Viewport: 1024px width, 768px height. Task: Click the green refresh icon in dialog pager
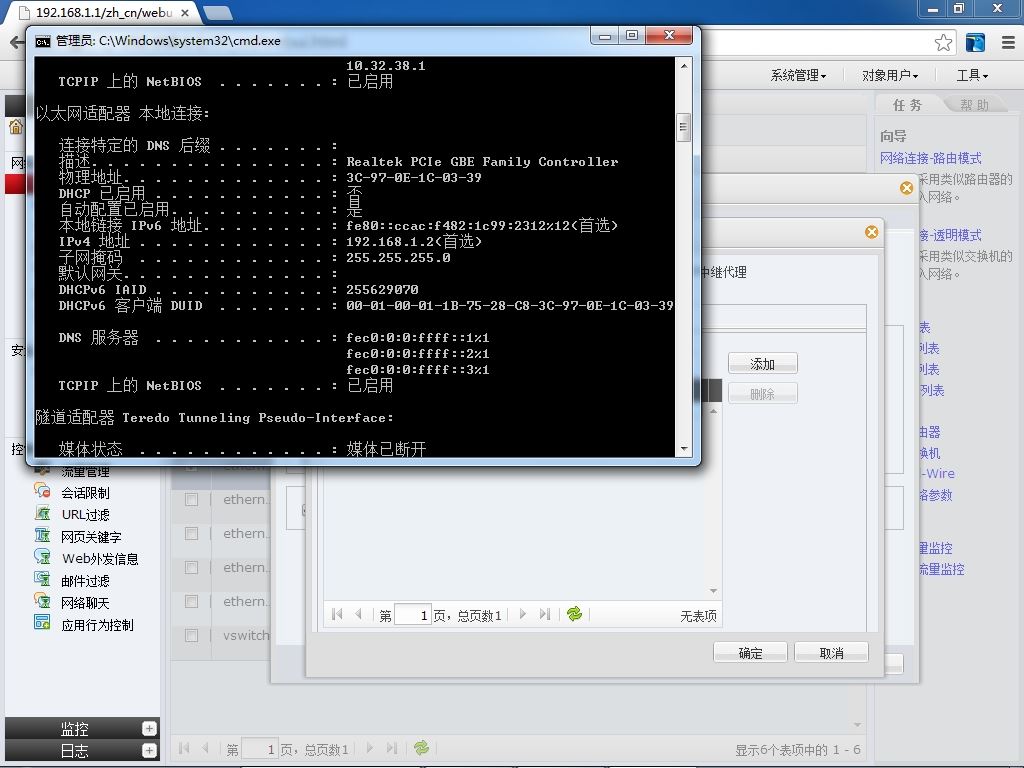[575, 614]
